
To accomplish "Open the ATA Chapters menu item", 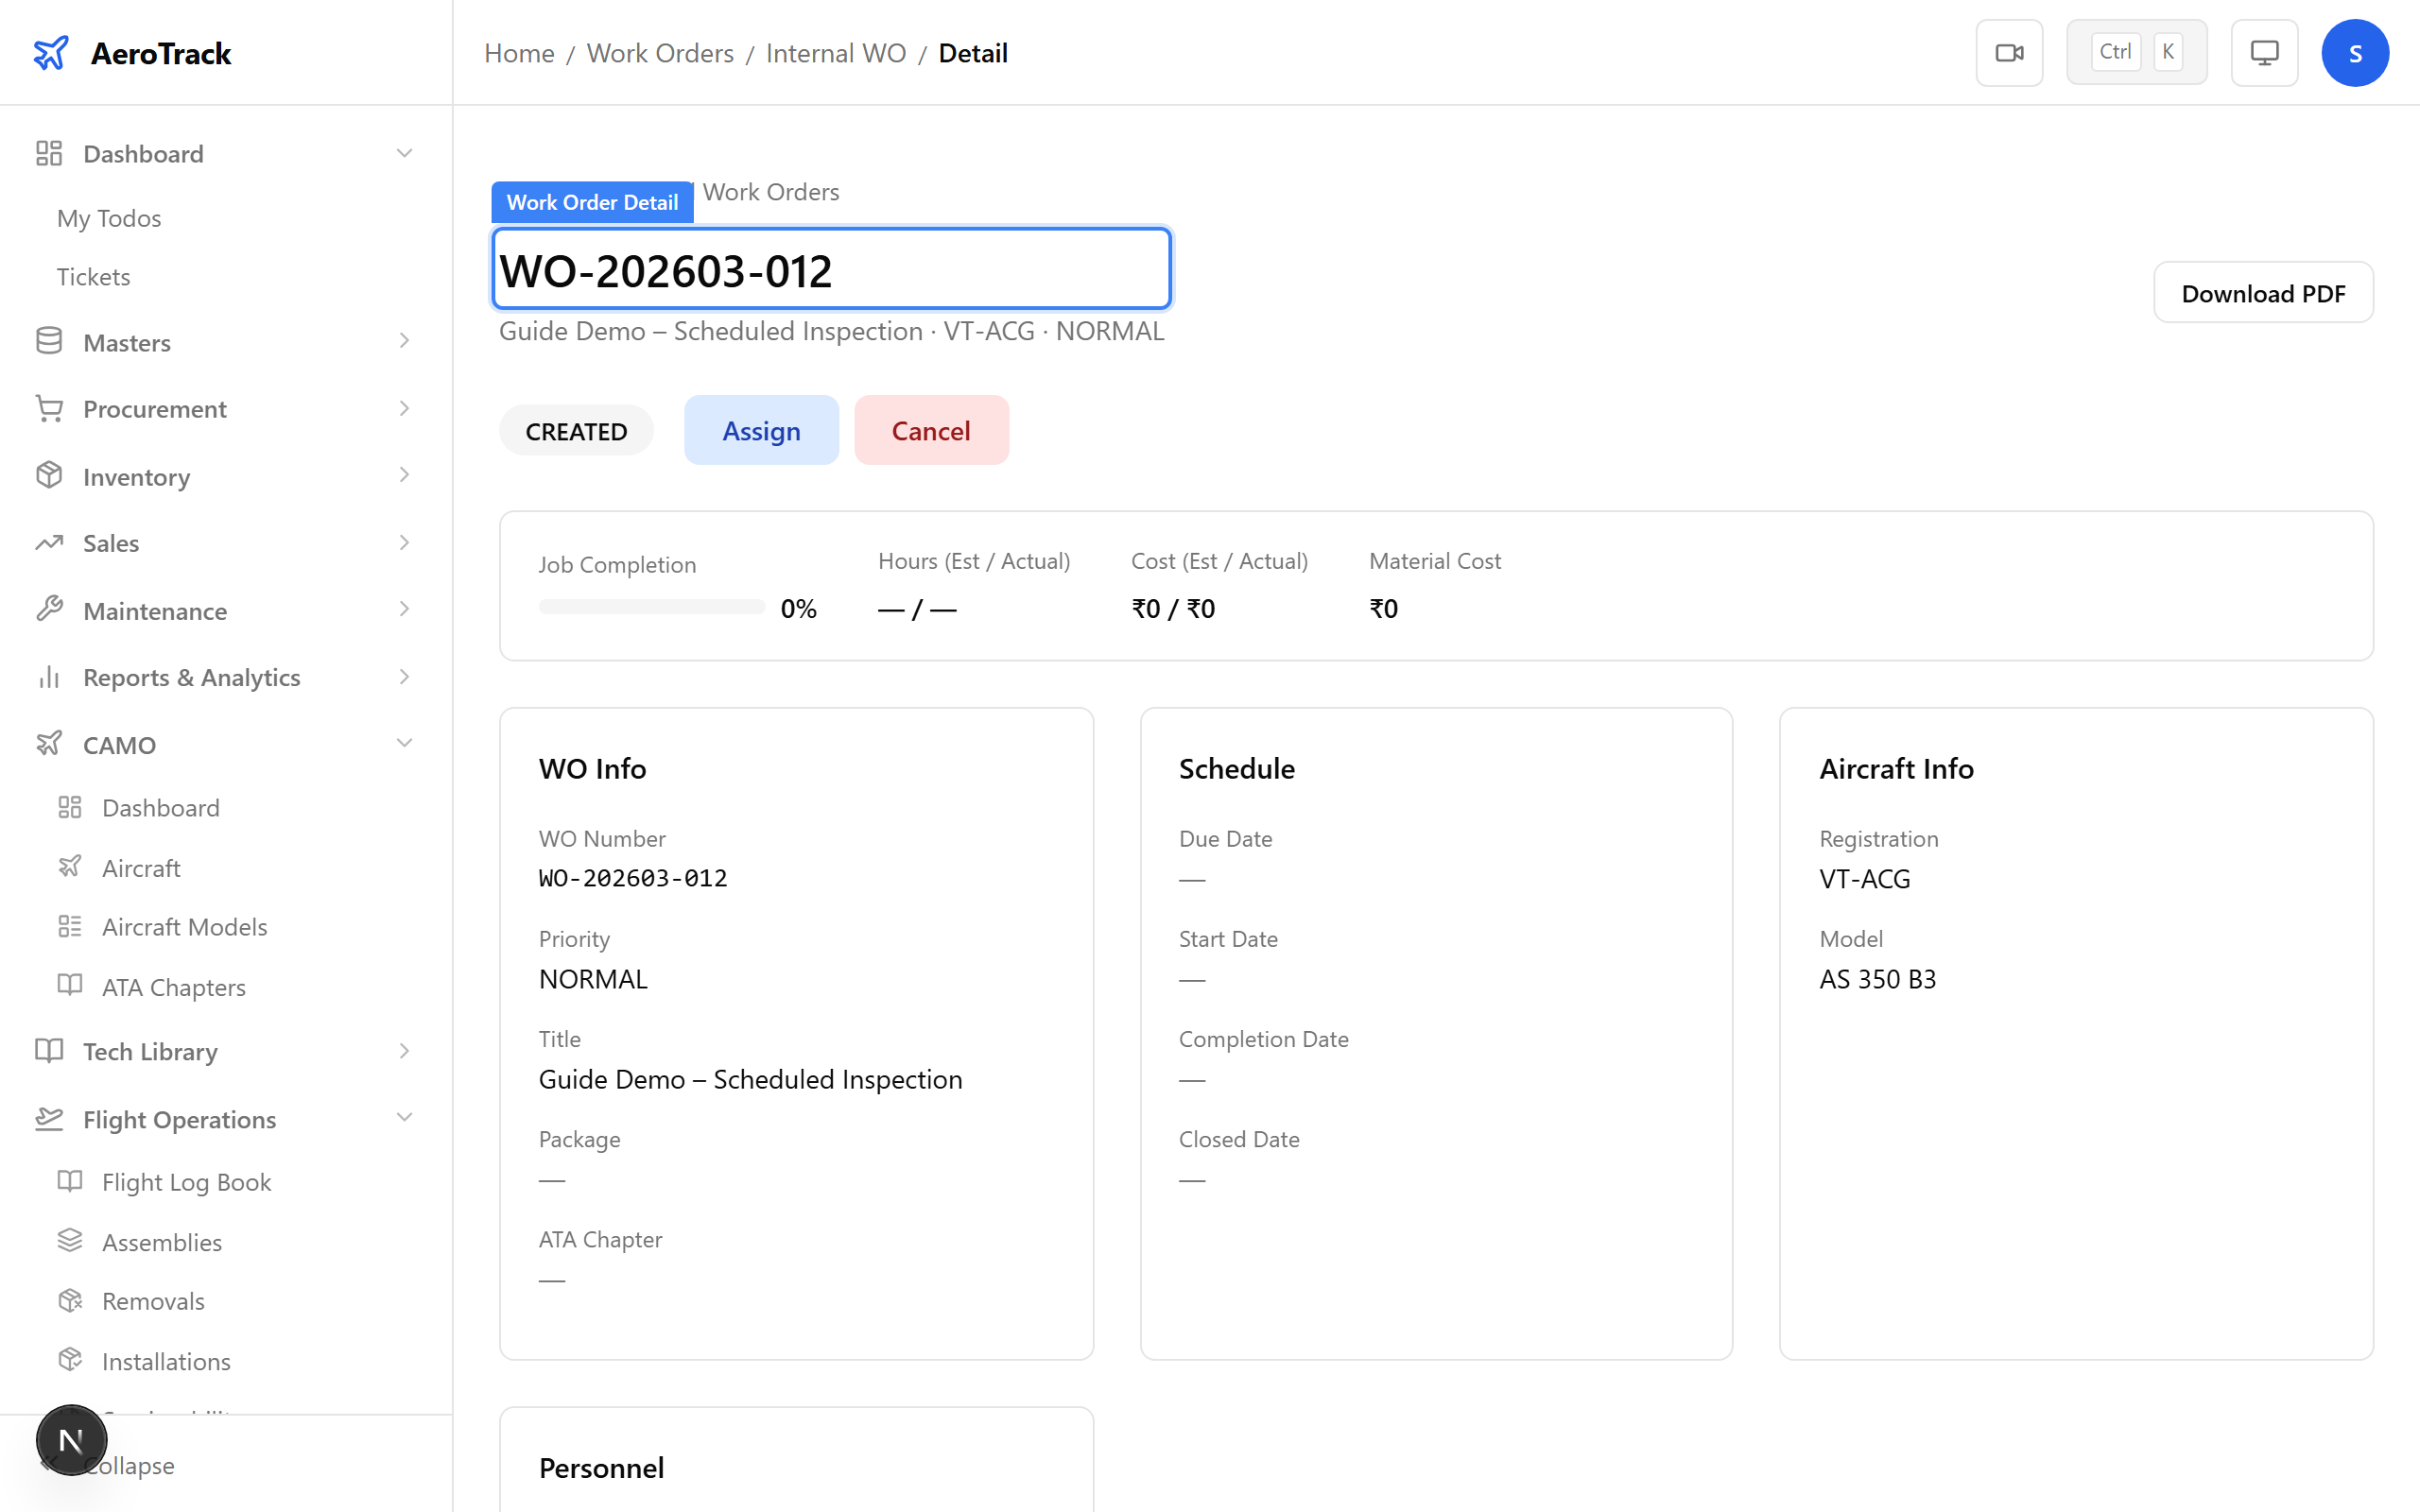I will [x=172, y=986].
